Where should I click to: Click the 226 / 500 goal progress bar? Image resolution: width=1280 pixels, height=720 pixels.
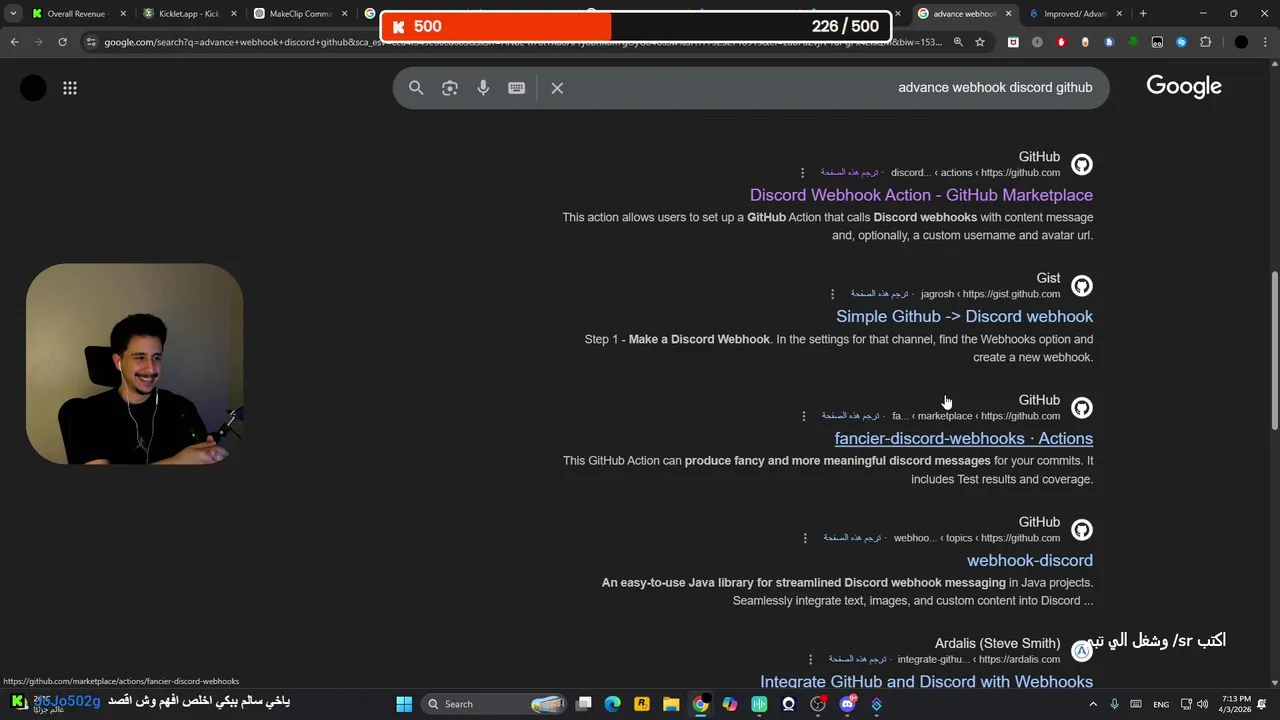(x=637, y=27)
